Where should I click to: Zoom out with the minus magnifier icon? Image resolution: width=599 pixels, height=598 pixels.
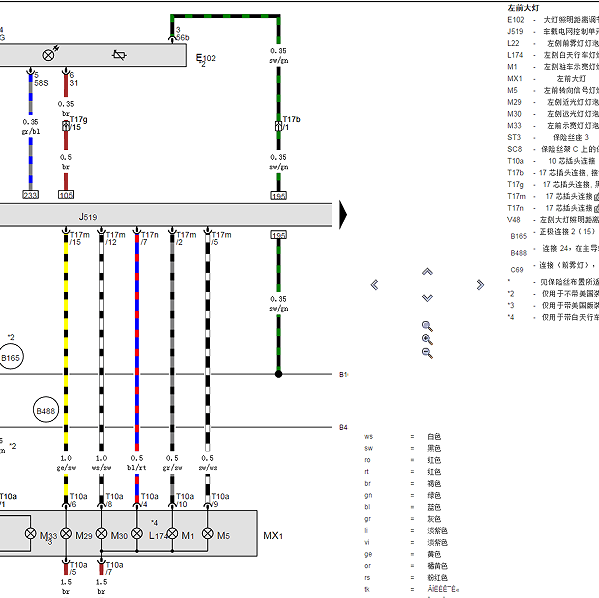pos(427,353)
